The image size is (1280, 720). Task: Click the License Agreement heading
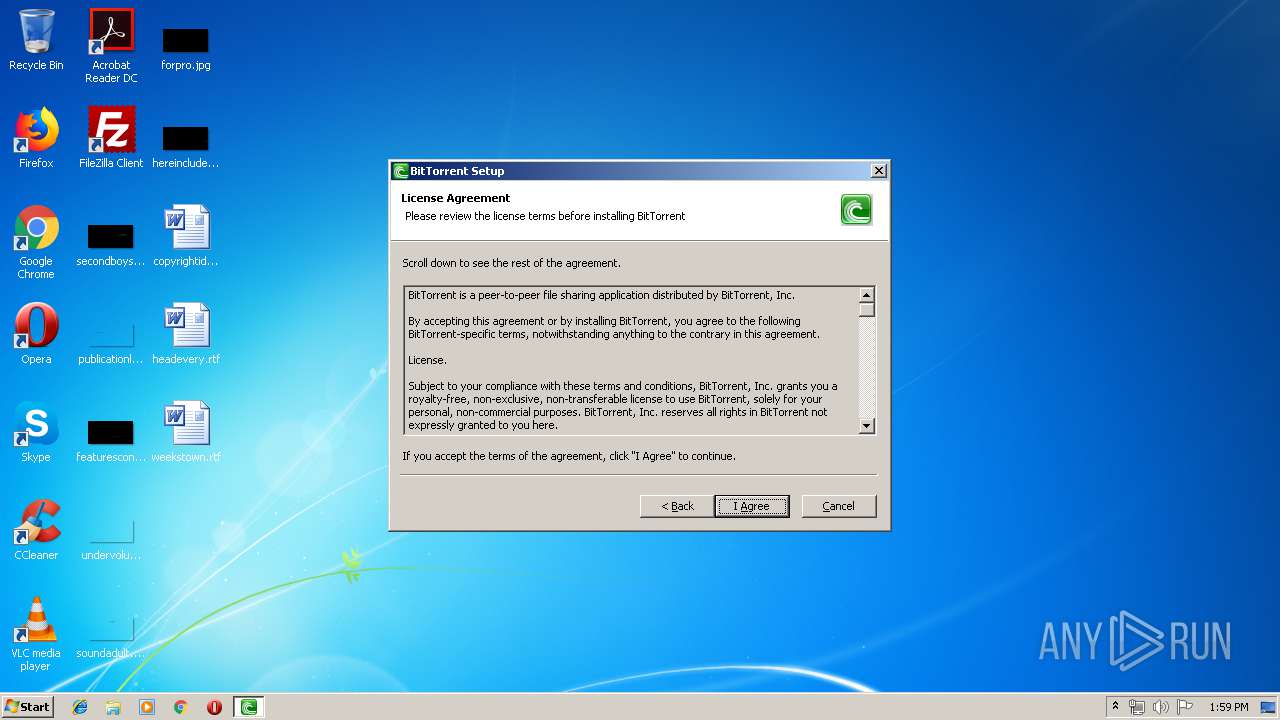[456, 198]
